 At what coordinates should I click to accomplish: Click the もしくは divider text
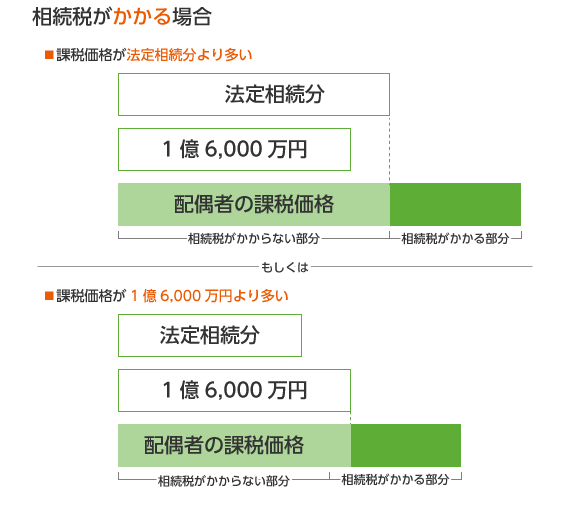(x=285, y=267)
